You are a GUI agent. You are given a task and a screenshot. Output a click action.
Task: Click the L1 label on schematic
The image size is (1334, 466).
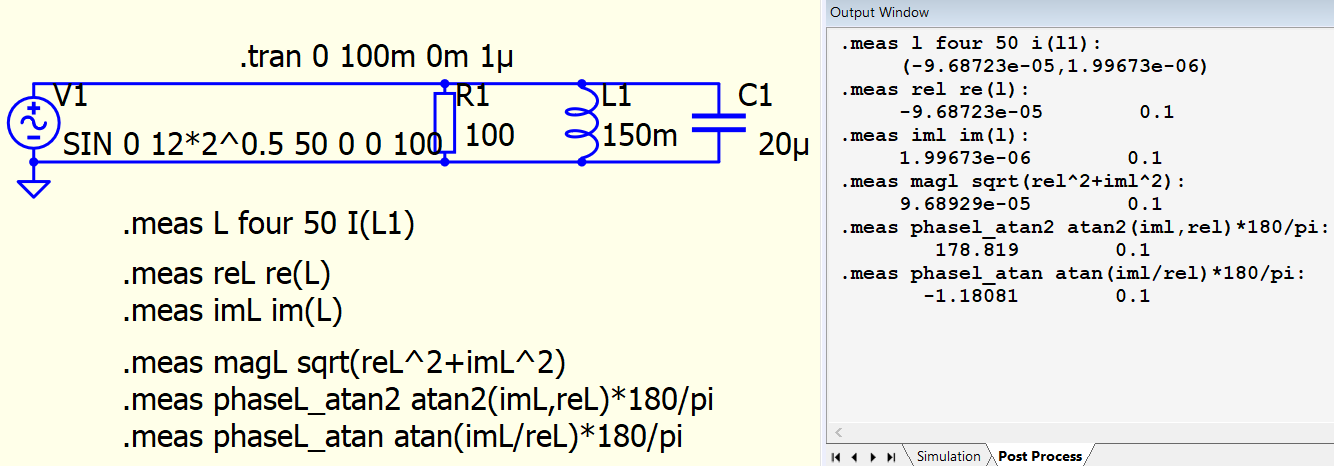(x=617, y=97)
